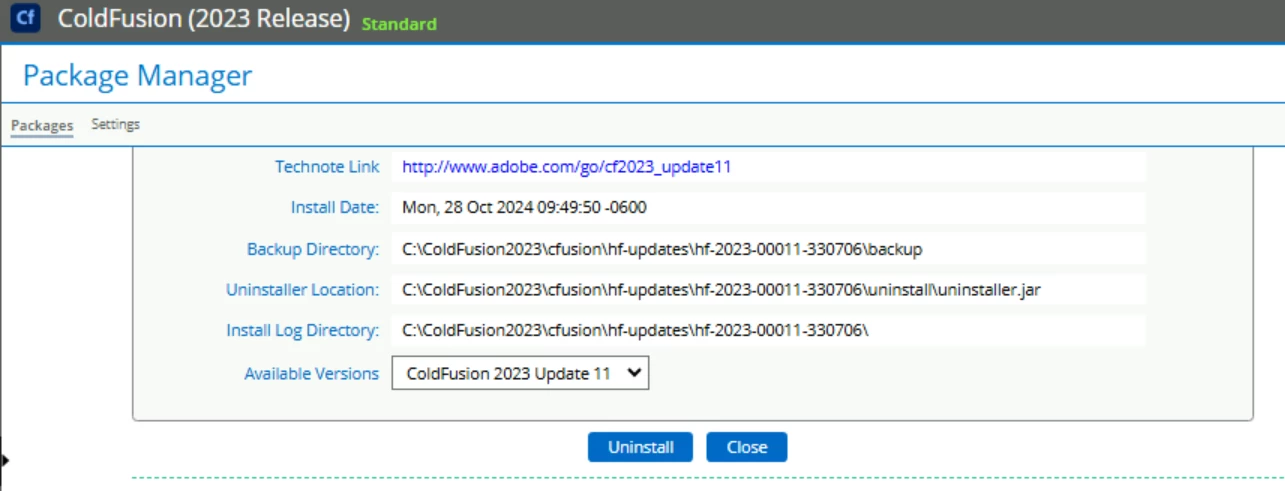Expand the Available Versions dropdown

[x=520, y=374]
